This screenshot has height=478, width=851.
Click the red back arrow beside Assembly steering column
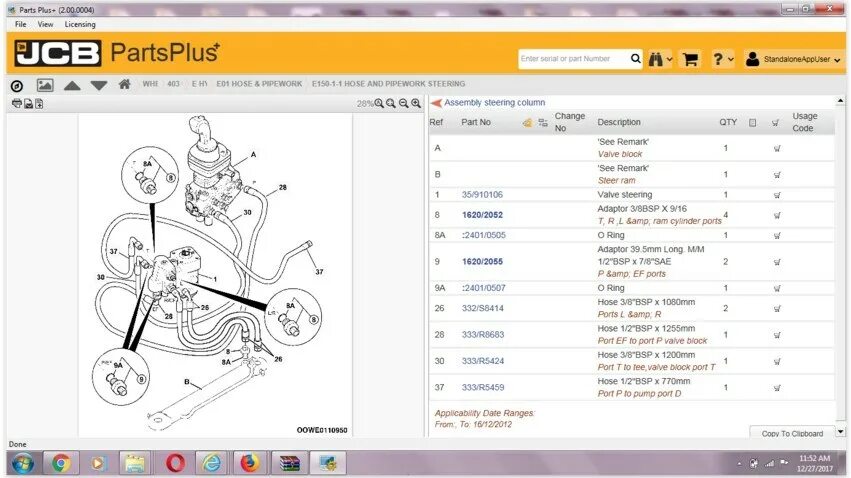pos(436,103)
